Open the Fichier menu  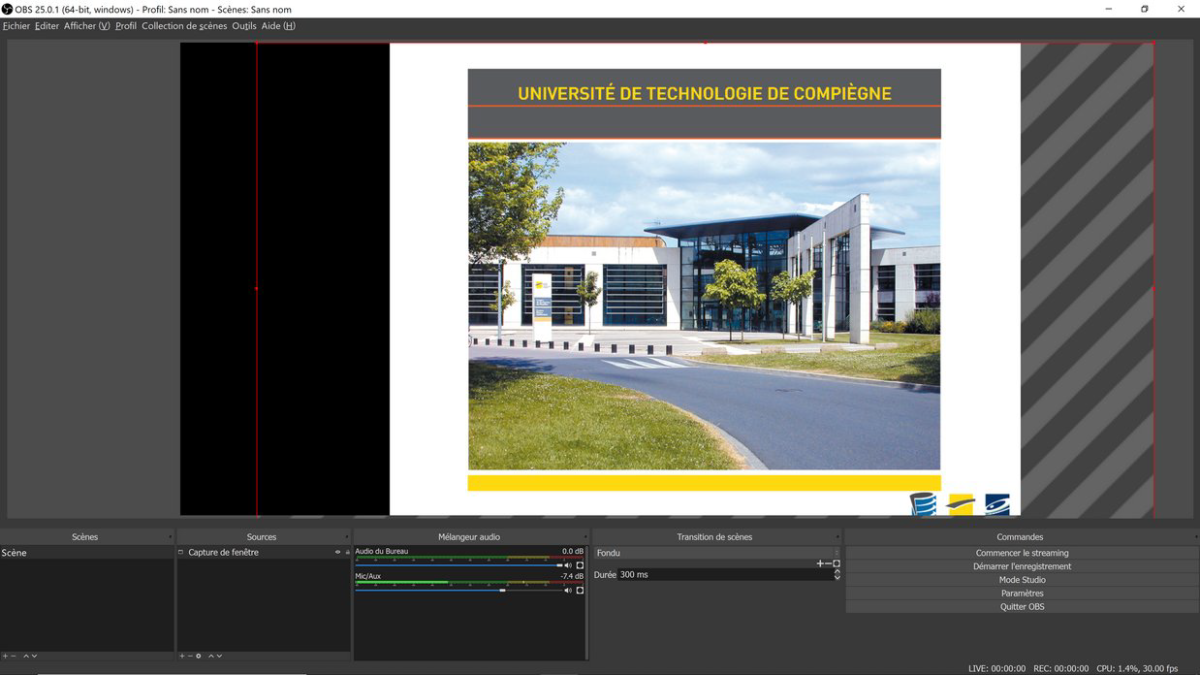pyautogui.click(x=16, y=26)
